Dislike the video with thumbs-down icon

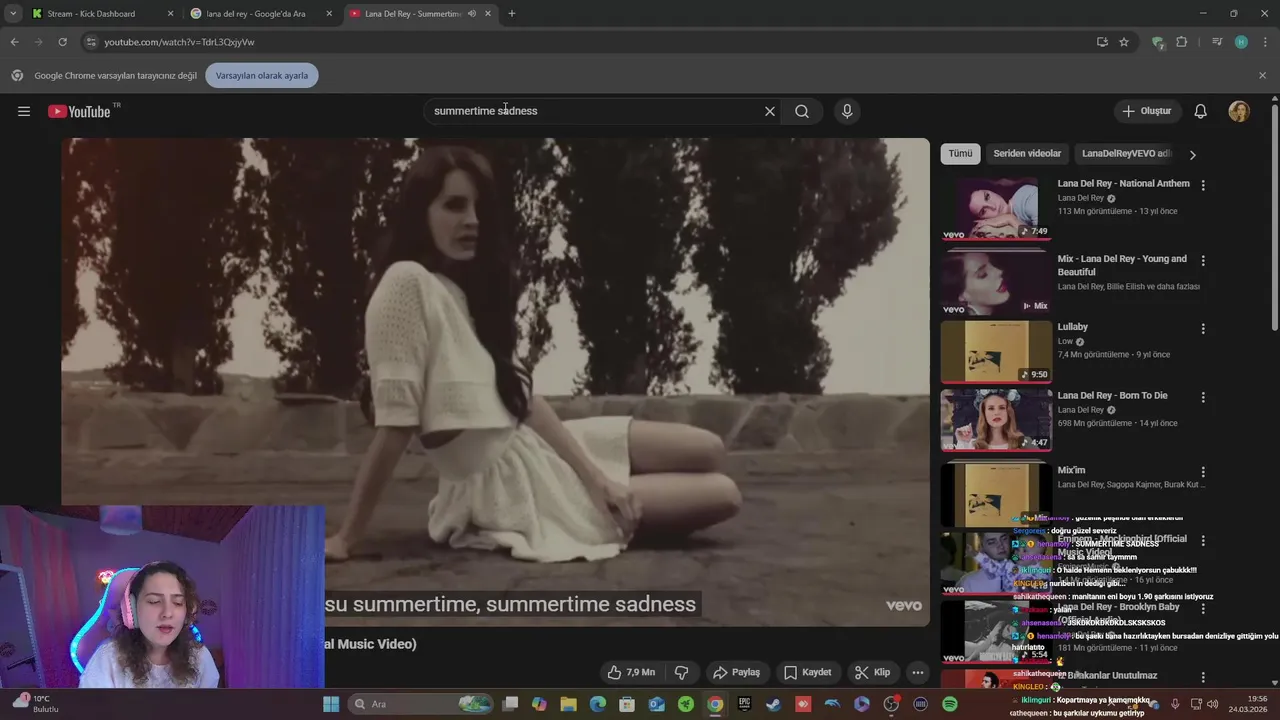(682, 672)
